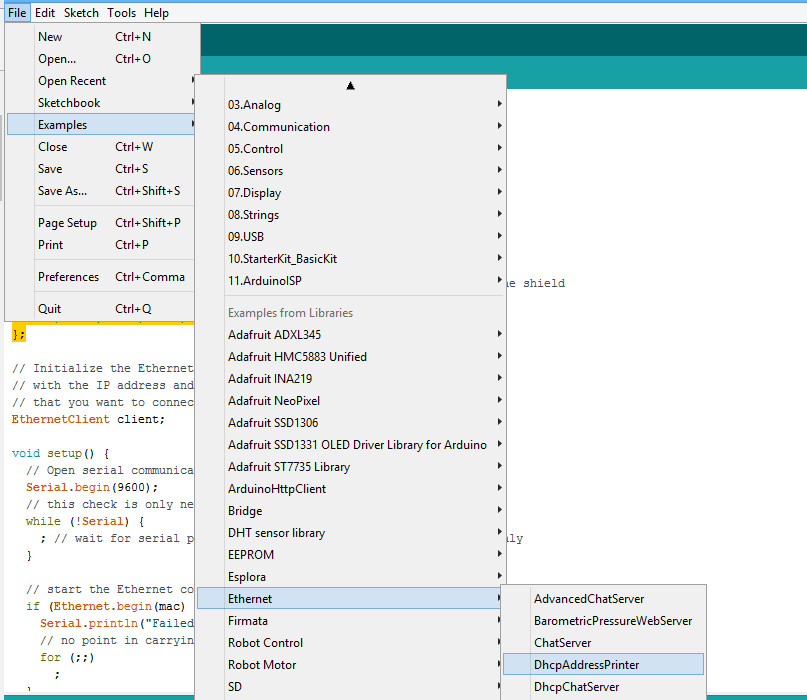
Task: Expand 04.Communication examples submenu
Action: point(350,127)
